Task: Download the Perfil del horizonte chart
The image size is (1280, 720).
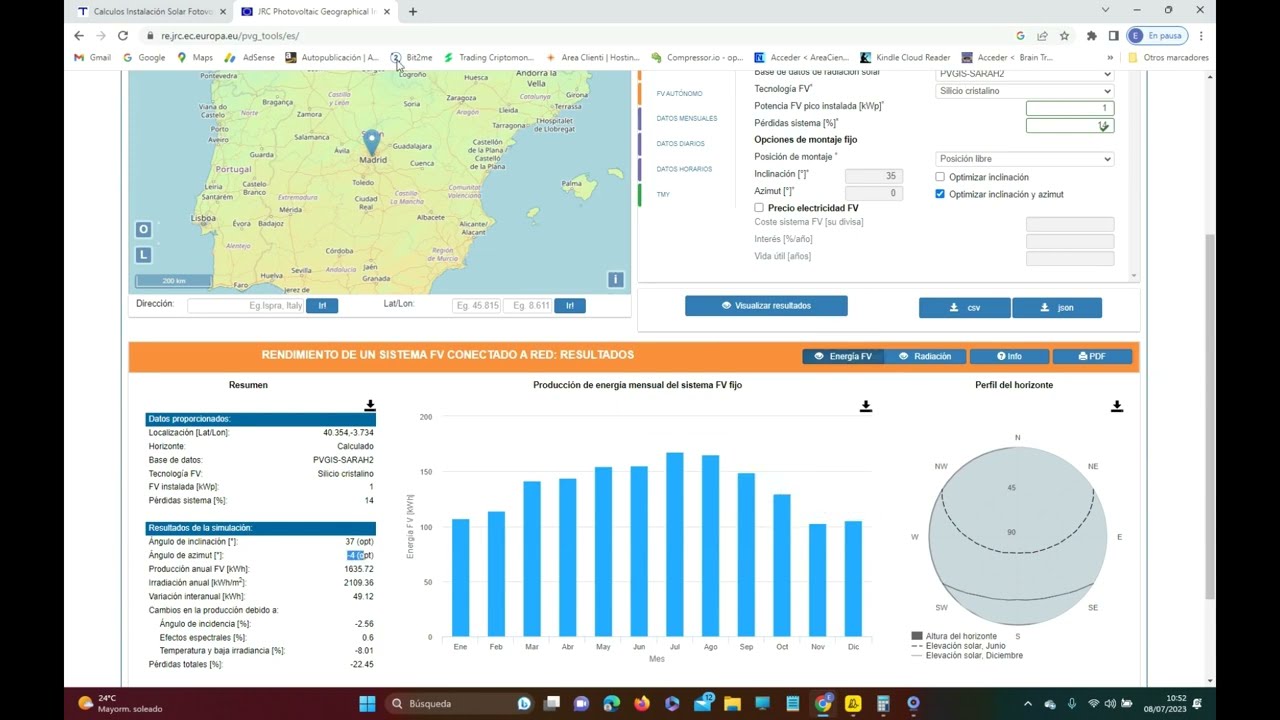Action: (x=1117, y=406)
